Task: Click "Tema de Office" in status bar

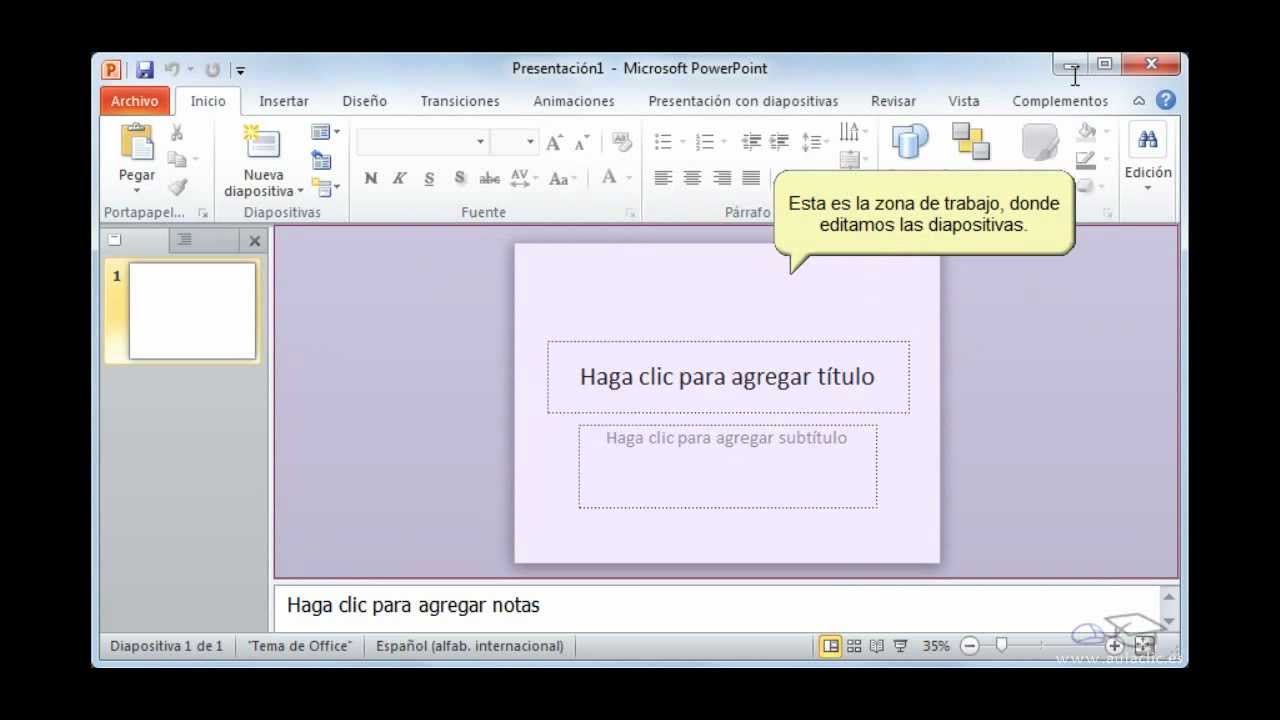Action: coord(300,646)
